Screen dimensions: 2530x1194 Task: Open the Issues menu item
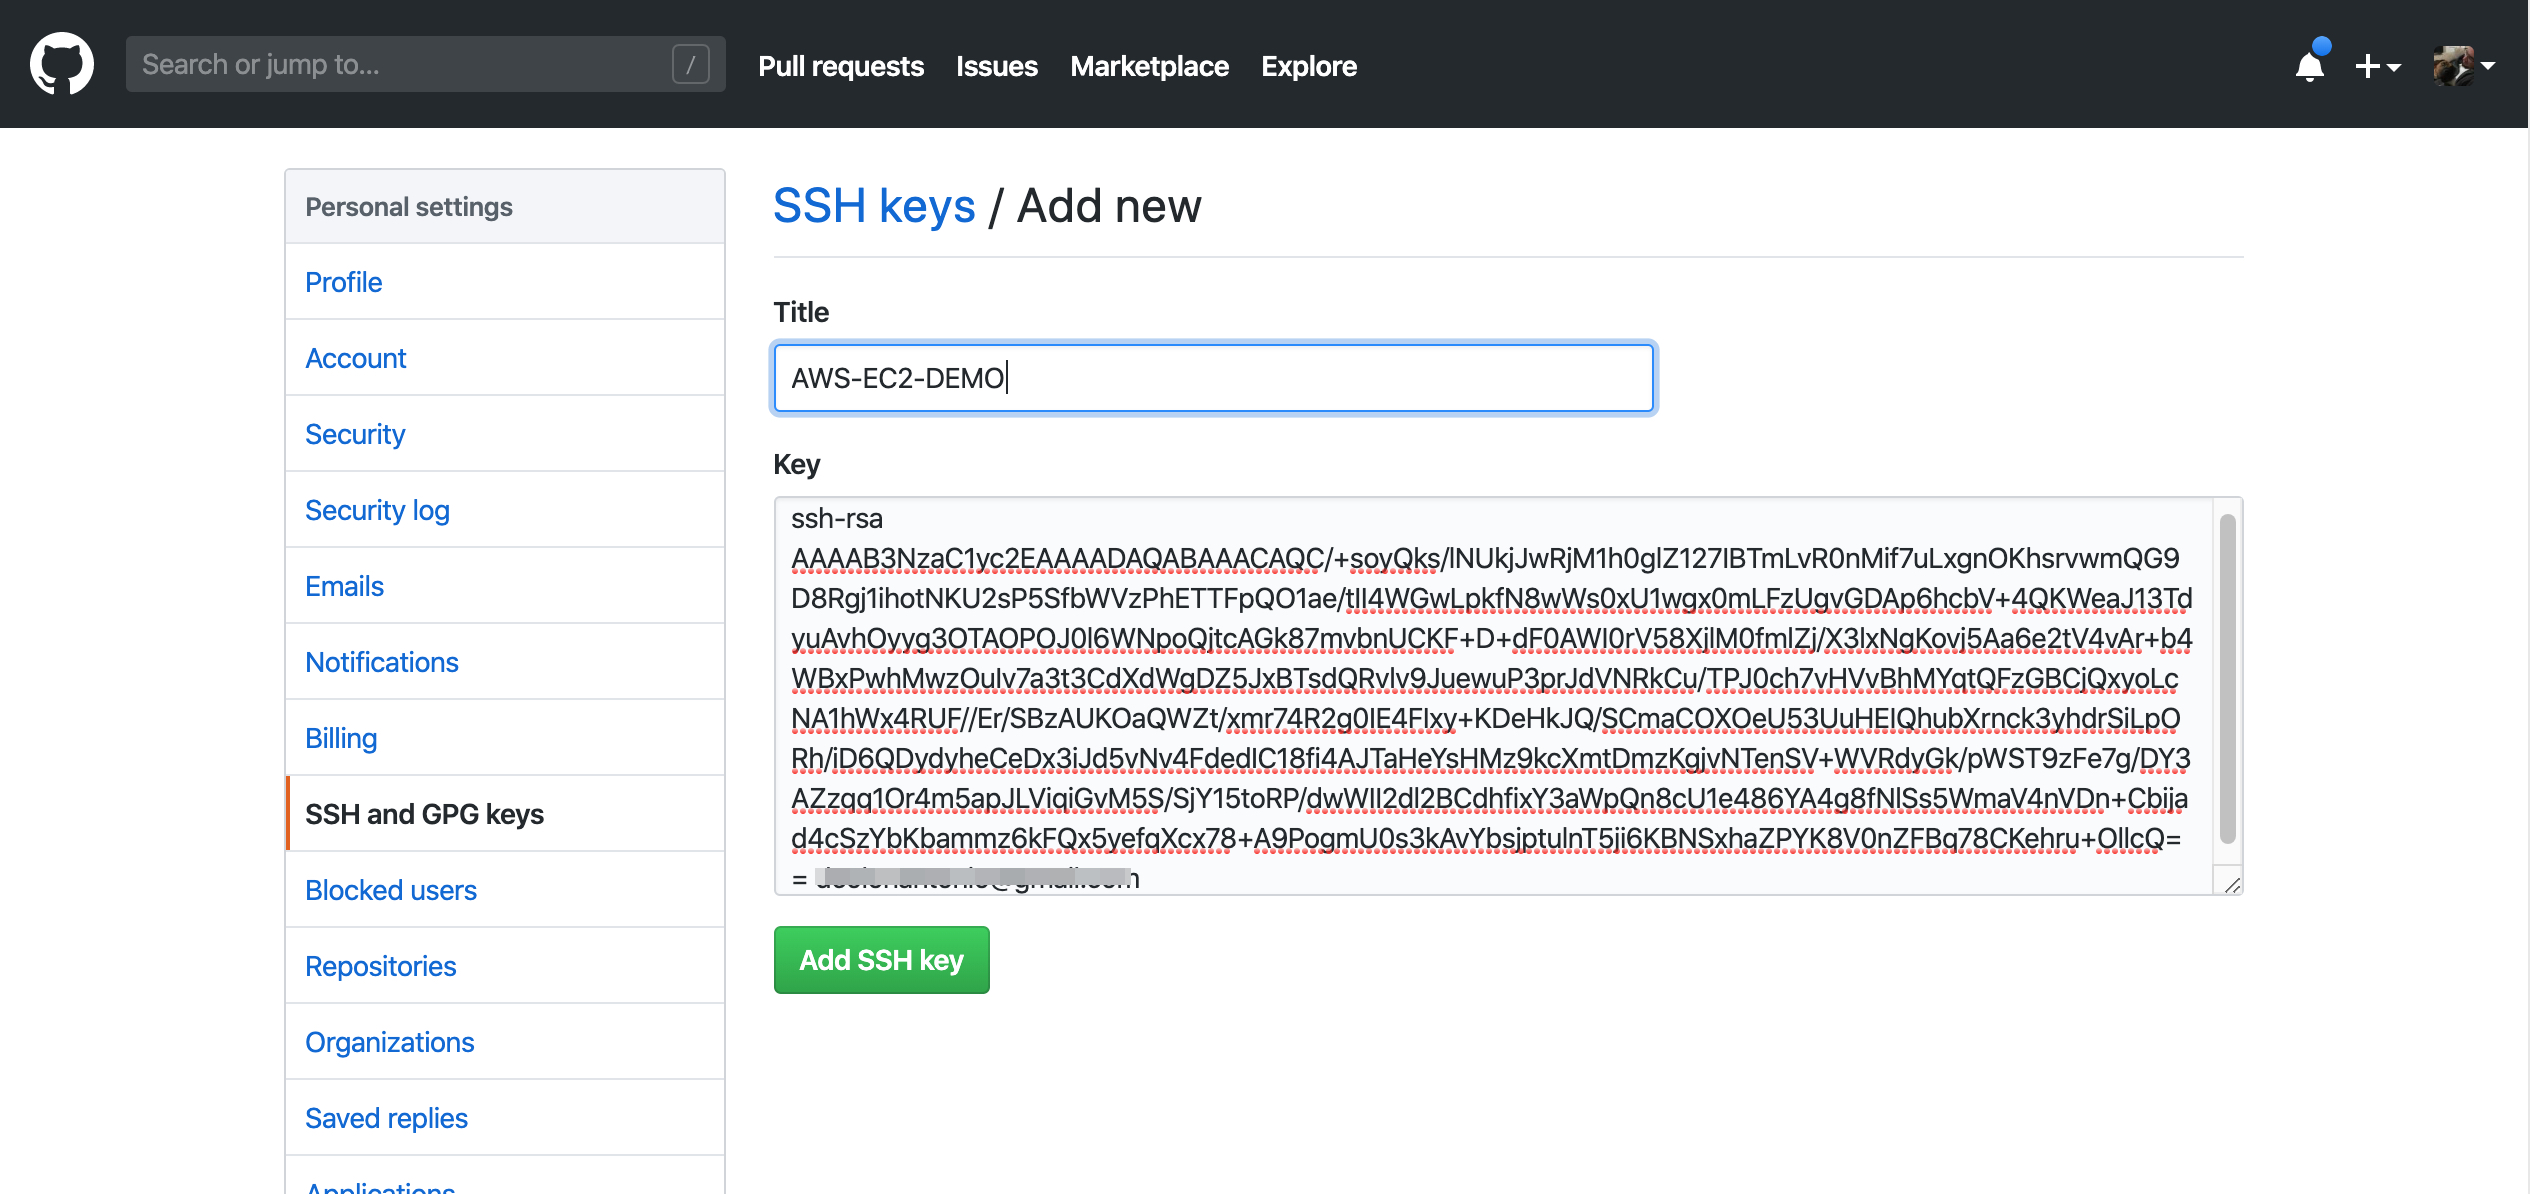996,66
